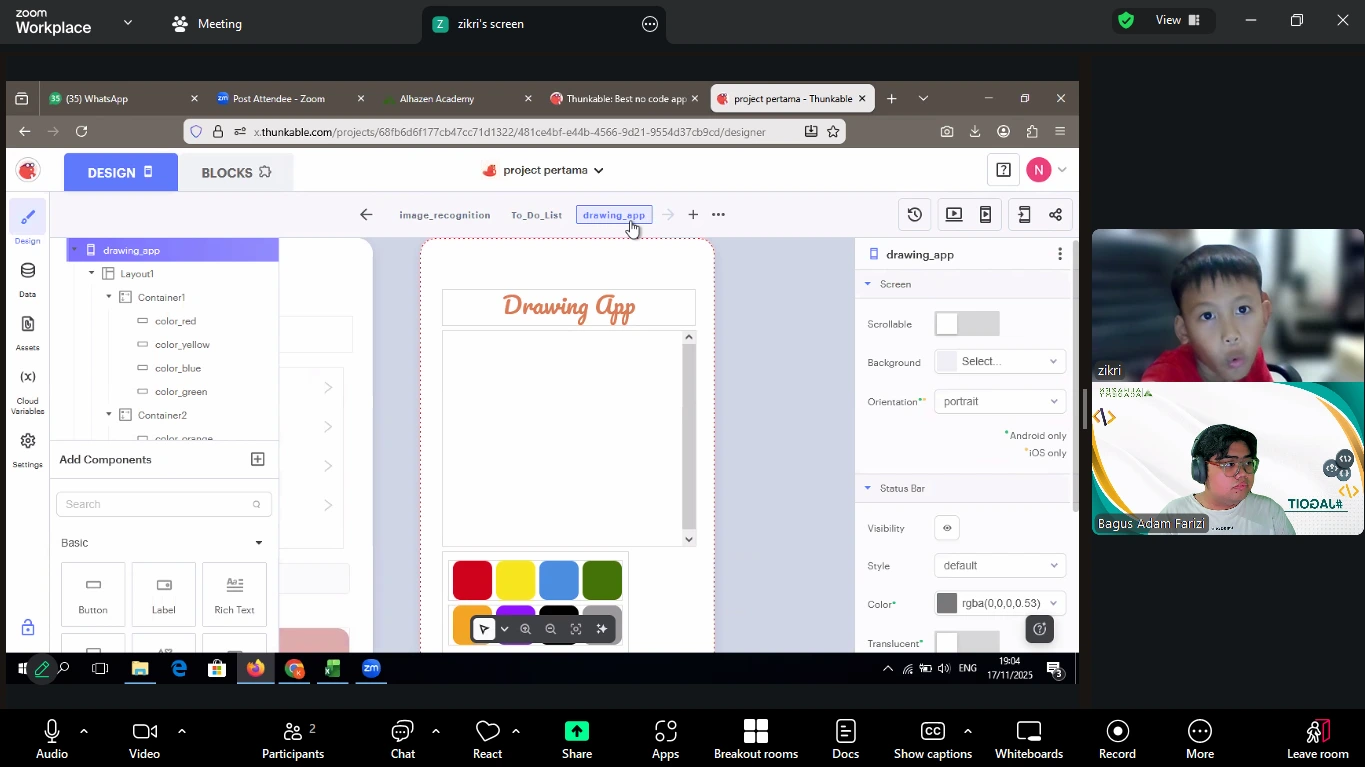This screenshot has width=1365, height=767.
Task: Click the share project icon
Action: pyautogui.click(x=1056, y=215)
